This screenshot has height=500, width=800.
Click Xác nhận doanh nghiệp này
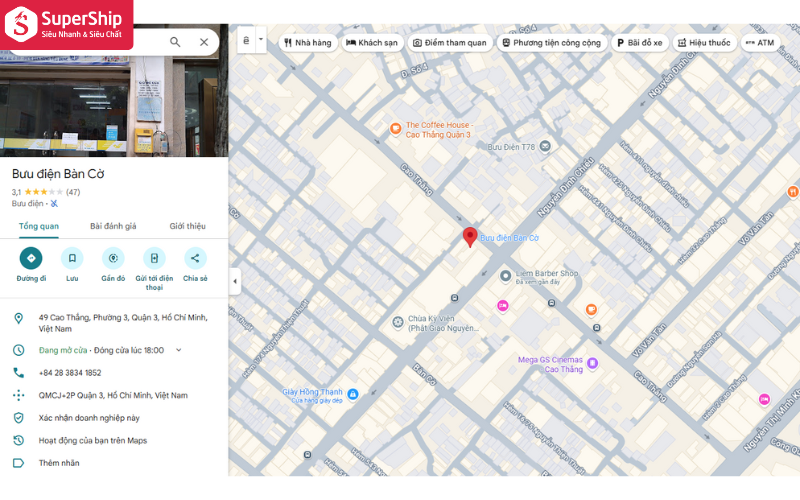[89, 418]
